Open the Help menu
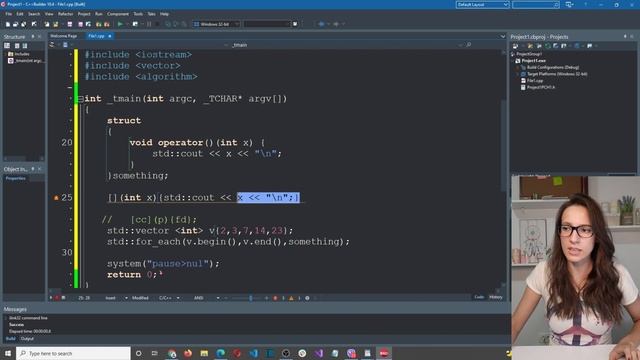Screen dimensions: 640x360 coord(164,14)
